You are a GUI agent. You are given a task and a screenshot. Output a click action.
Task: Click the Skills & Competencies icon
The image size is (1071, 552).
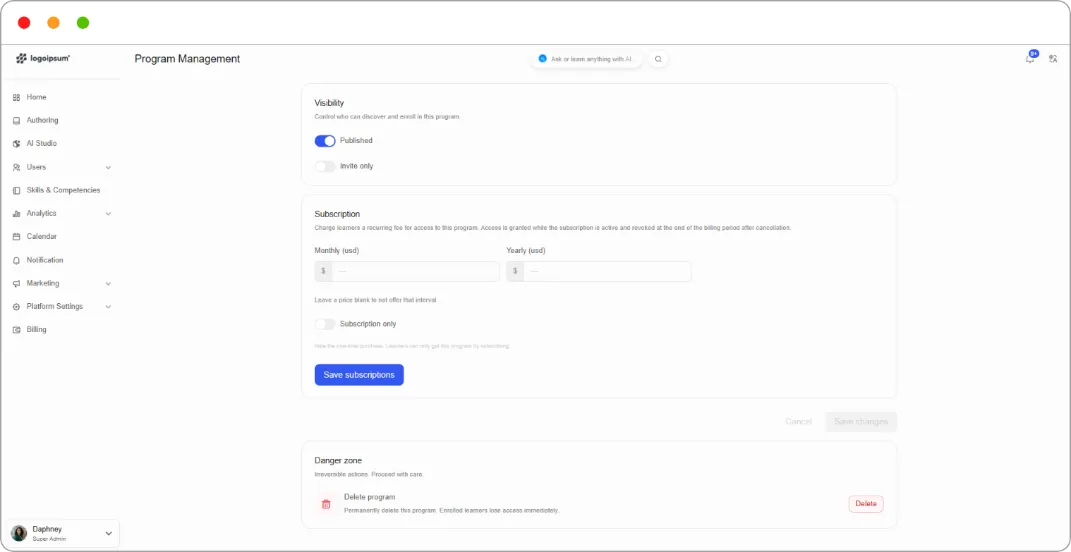point(16,191)
